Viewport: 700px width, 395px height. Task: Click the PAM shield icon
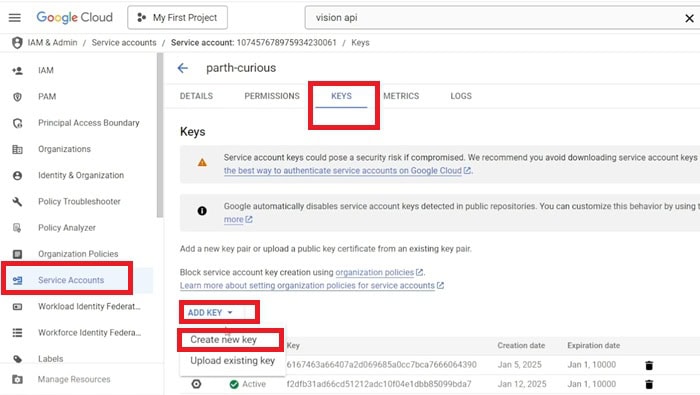click(x=17, y=97)
